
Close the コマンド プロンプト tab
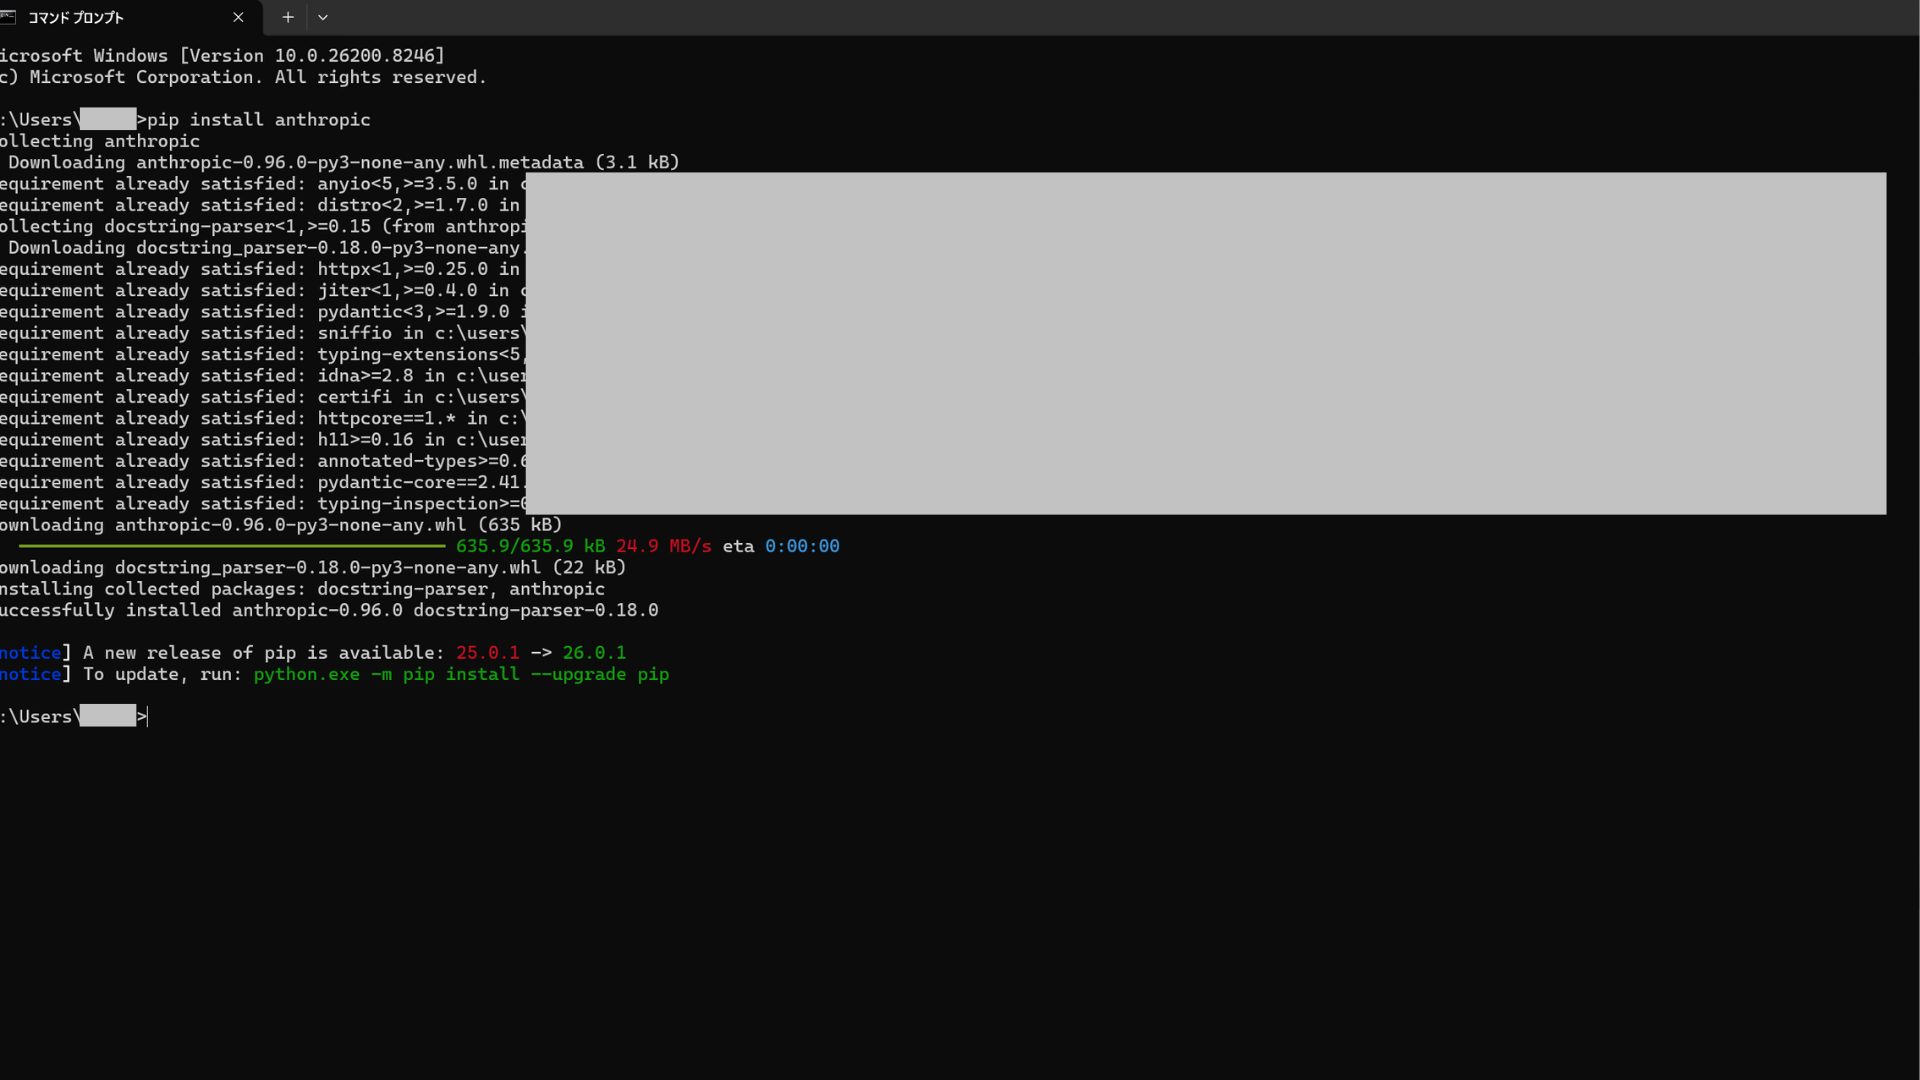point(238,17)
